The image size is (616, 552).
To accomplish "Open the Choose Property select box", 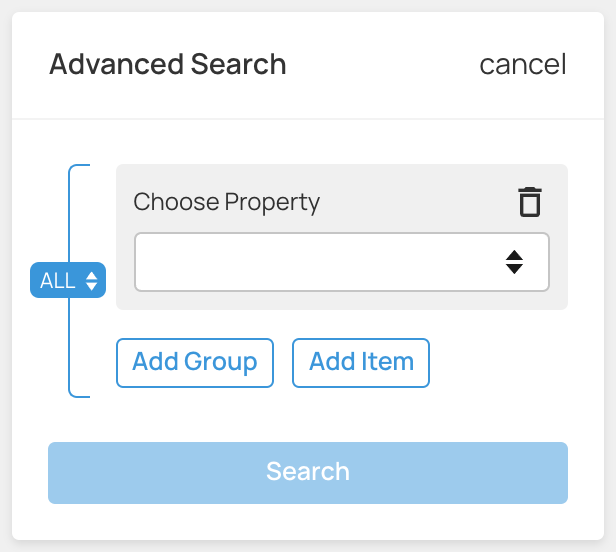I will coord(342,262).
